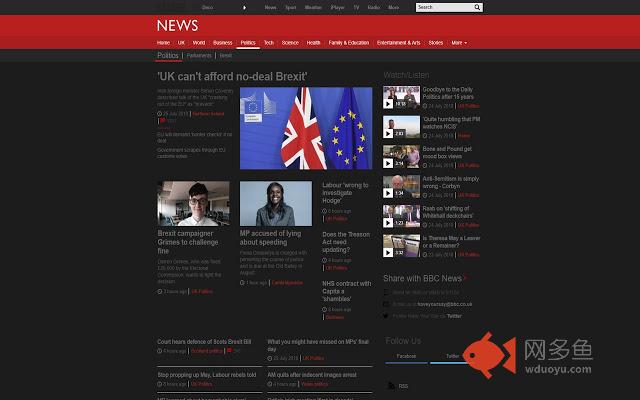Open the Business section tab
Image resolution: width=640 pixels, height=400 pixels.
pos(222,43)
